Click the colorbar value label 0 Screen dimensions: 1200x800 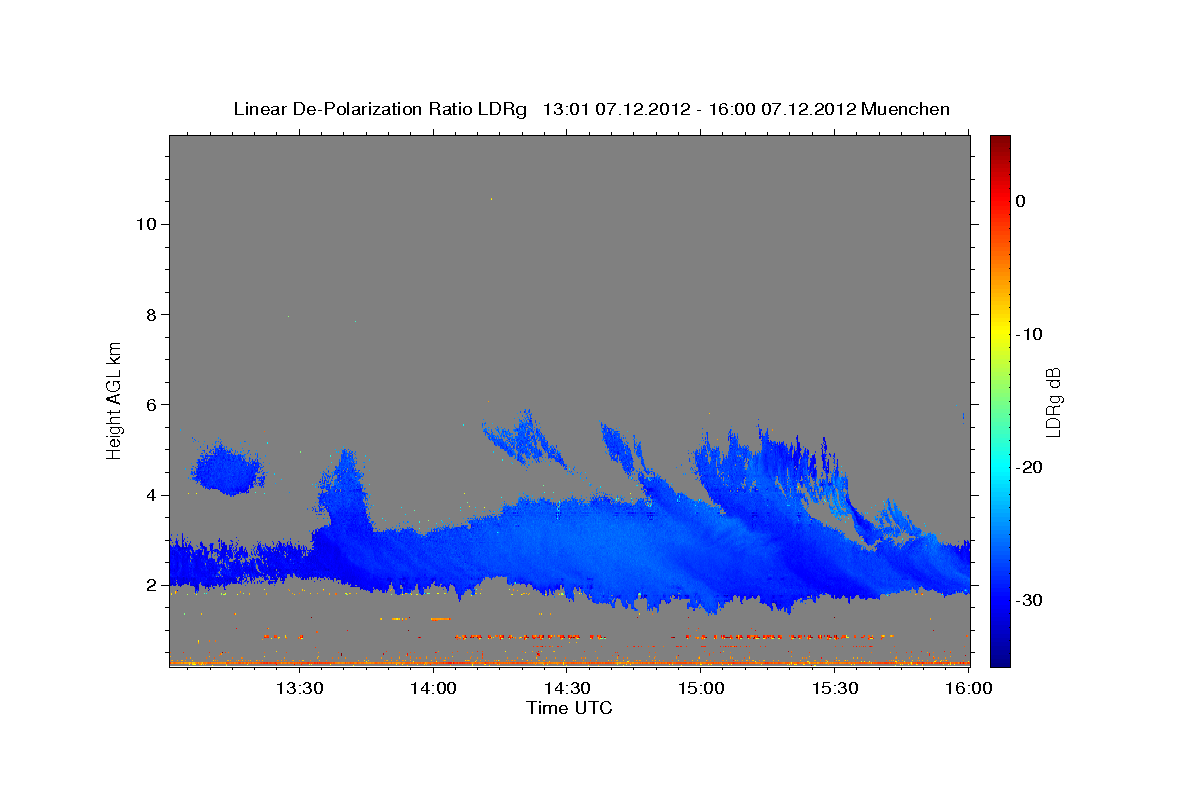click(1020, 201)
